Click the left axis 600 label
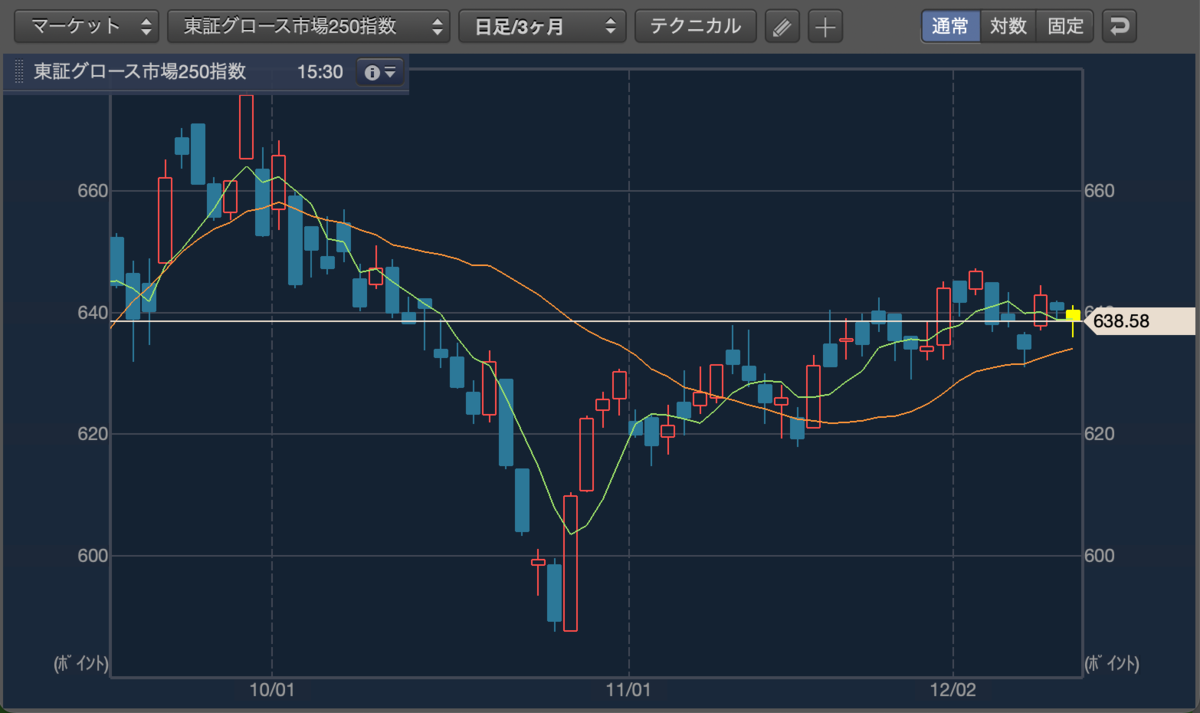1200x713 pixels. (x=92, y=556)
